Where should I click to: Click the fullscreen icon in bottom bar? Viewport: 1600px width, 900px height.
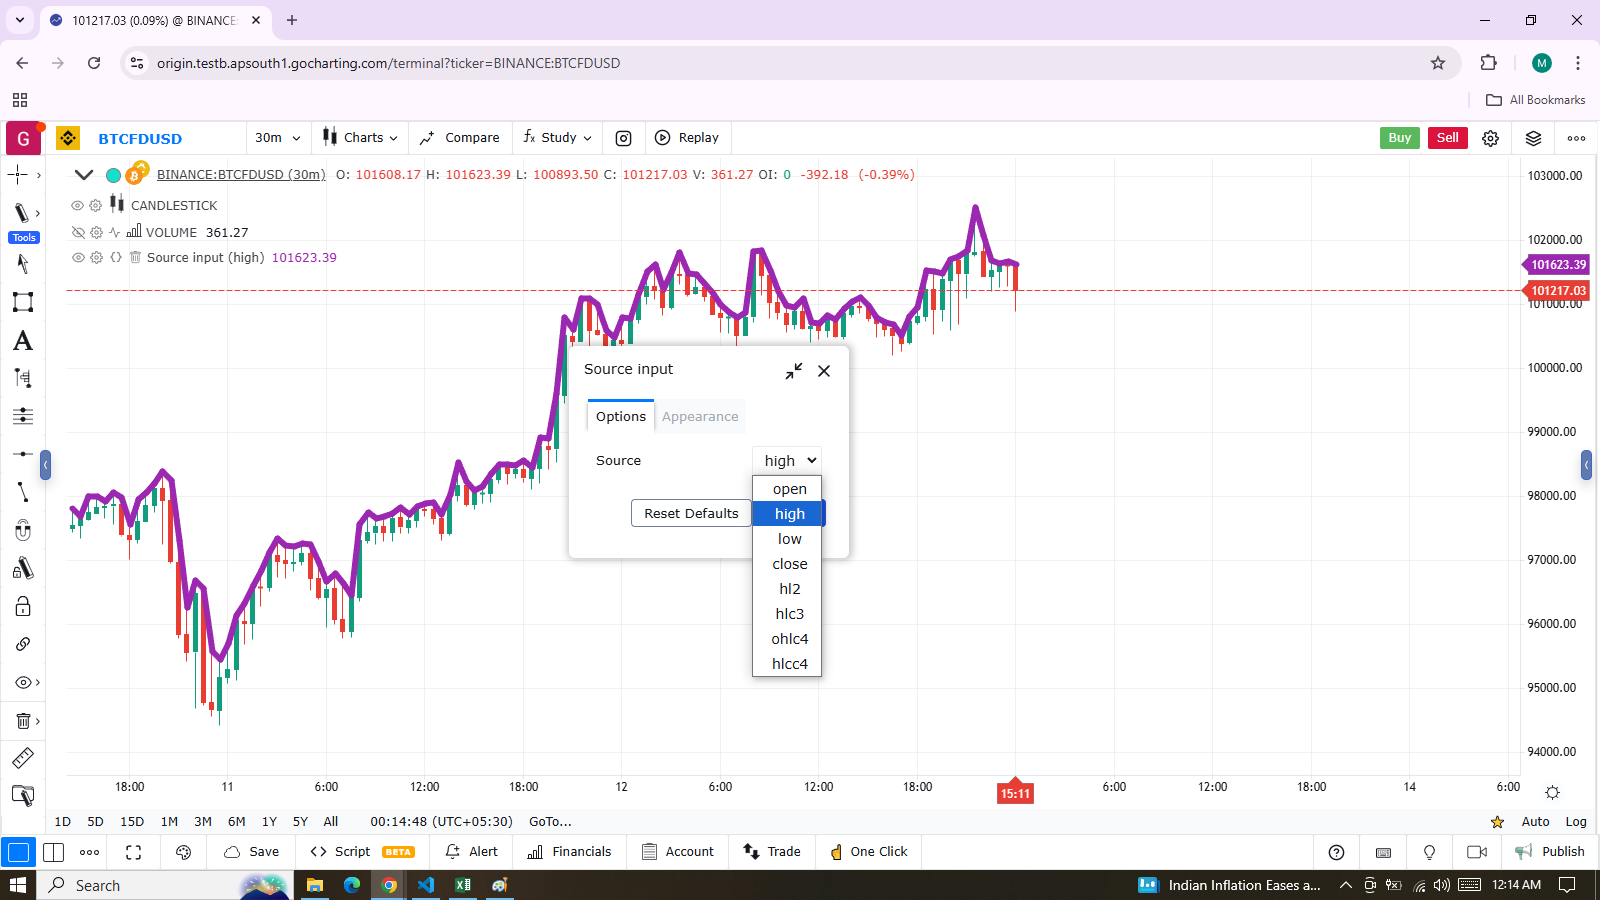[x=133, y=852]
